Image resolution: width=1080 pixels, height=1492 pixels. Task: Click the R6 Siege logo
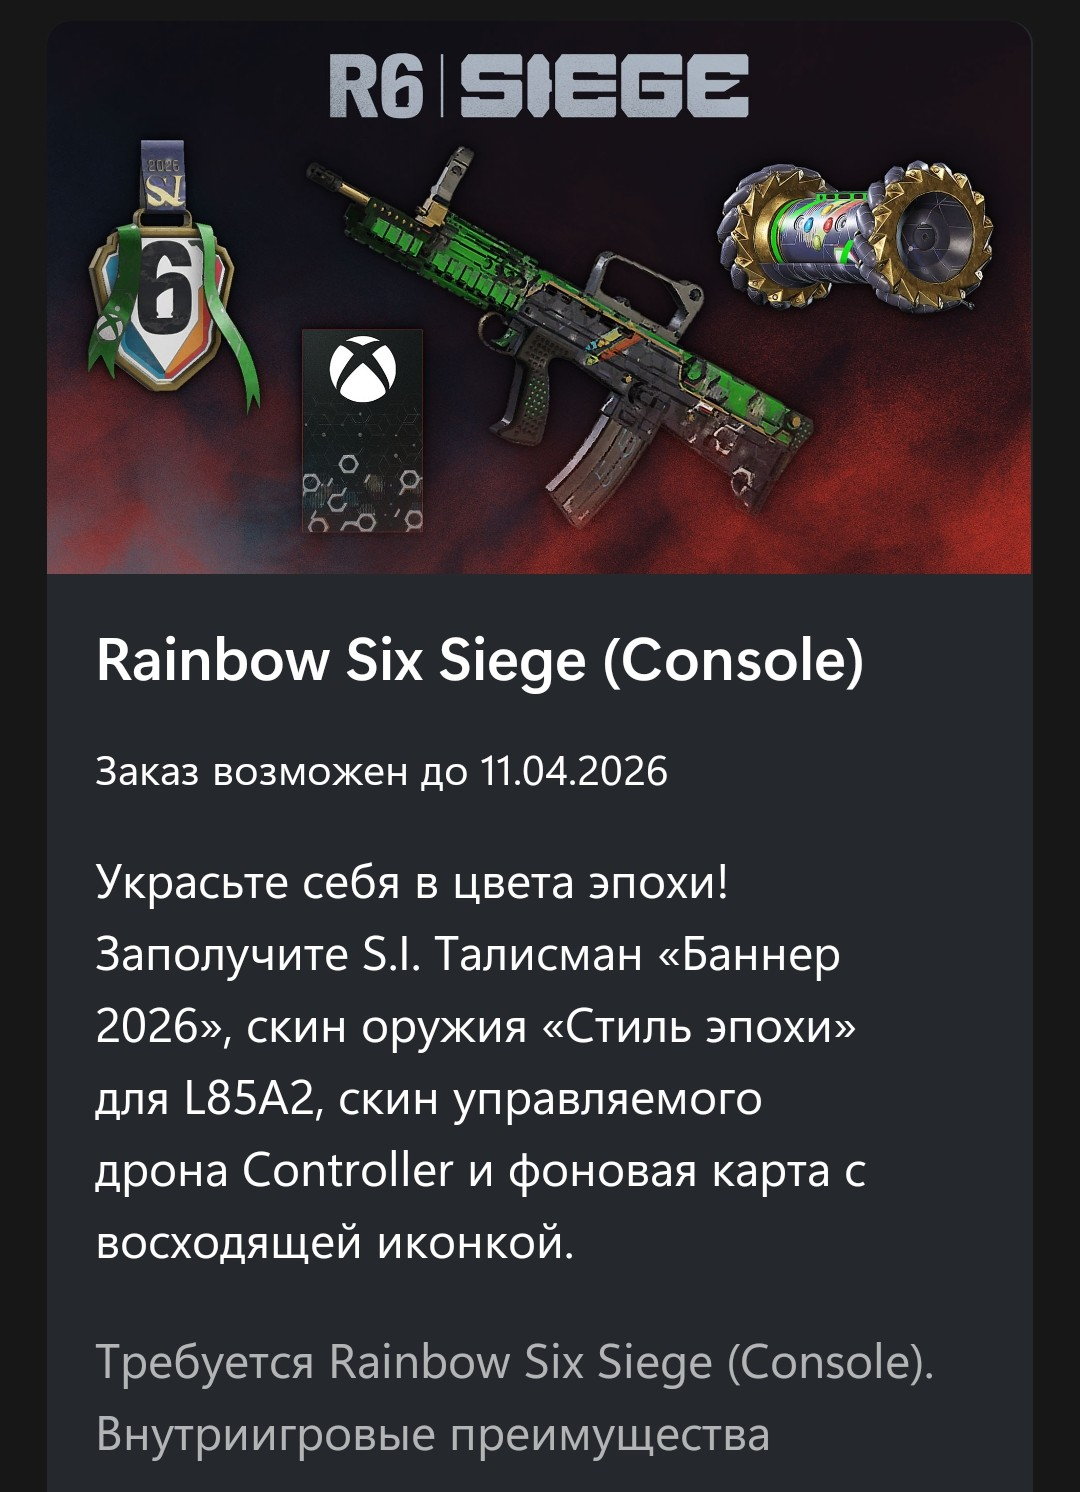coord(538,86)
